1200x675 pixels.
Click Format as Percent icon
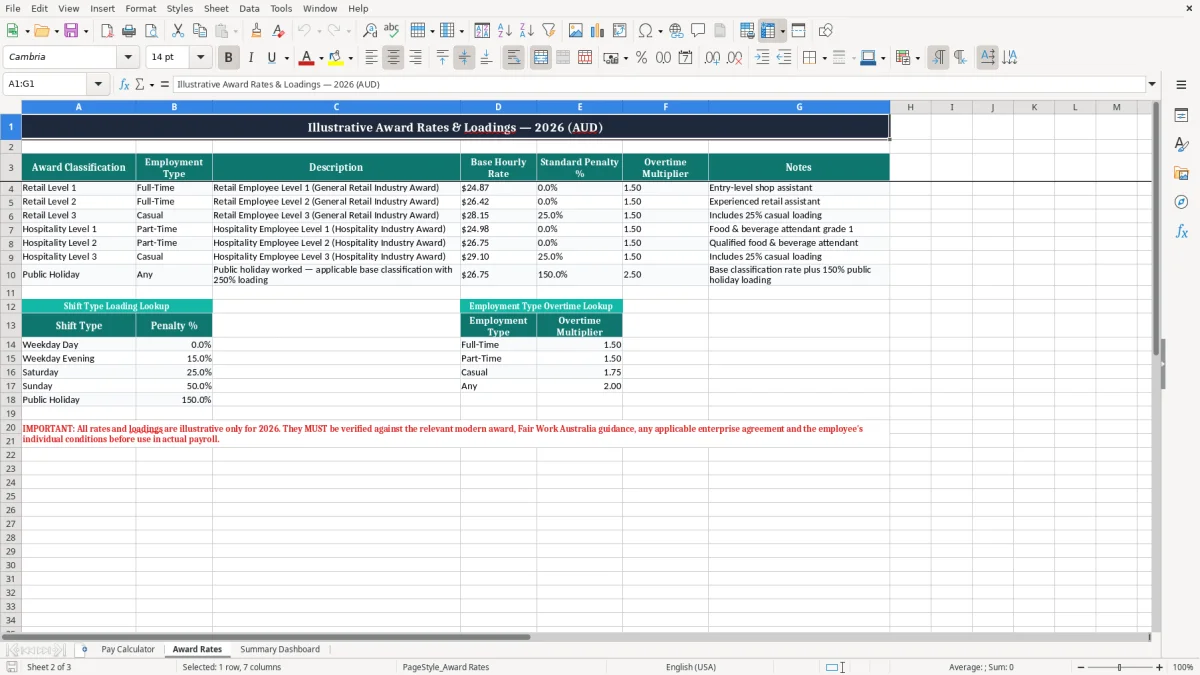pos(641,58)
